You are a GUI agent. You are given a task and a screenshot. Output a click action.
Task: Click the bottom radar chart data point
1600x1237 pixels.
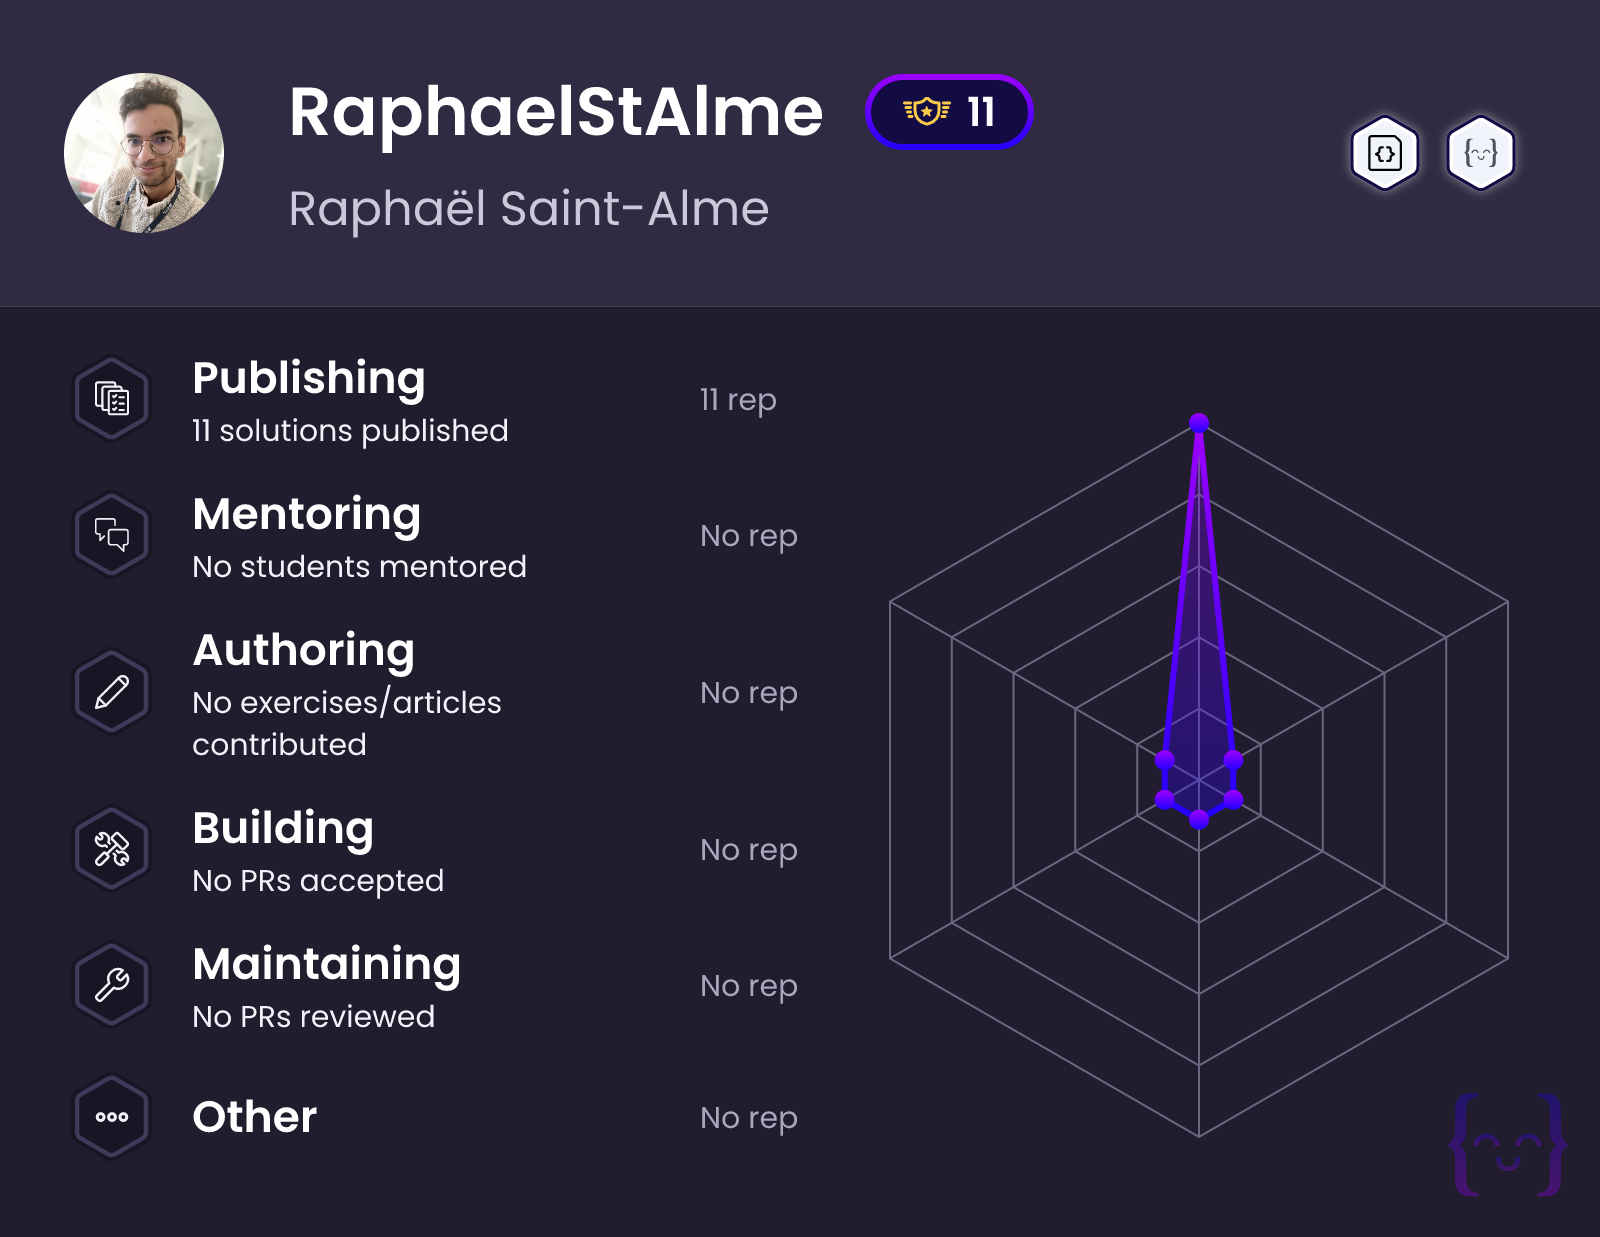point(1199,820)
